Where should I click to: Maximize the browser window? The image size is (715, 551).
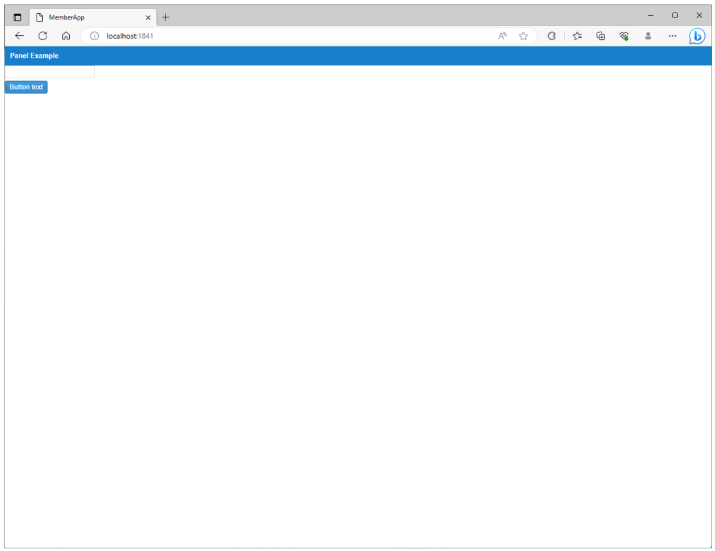click(675, 15)
